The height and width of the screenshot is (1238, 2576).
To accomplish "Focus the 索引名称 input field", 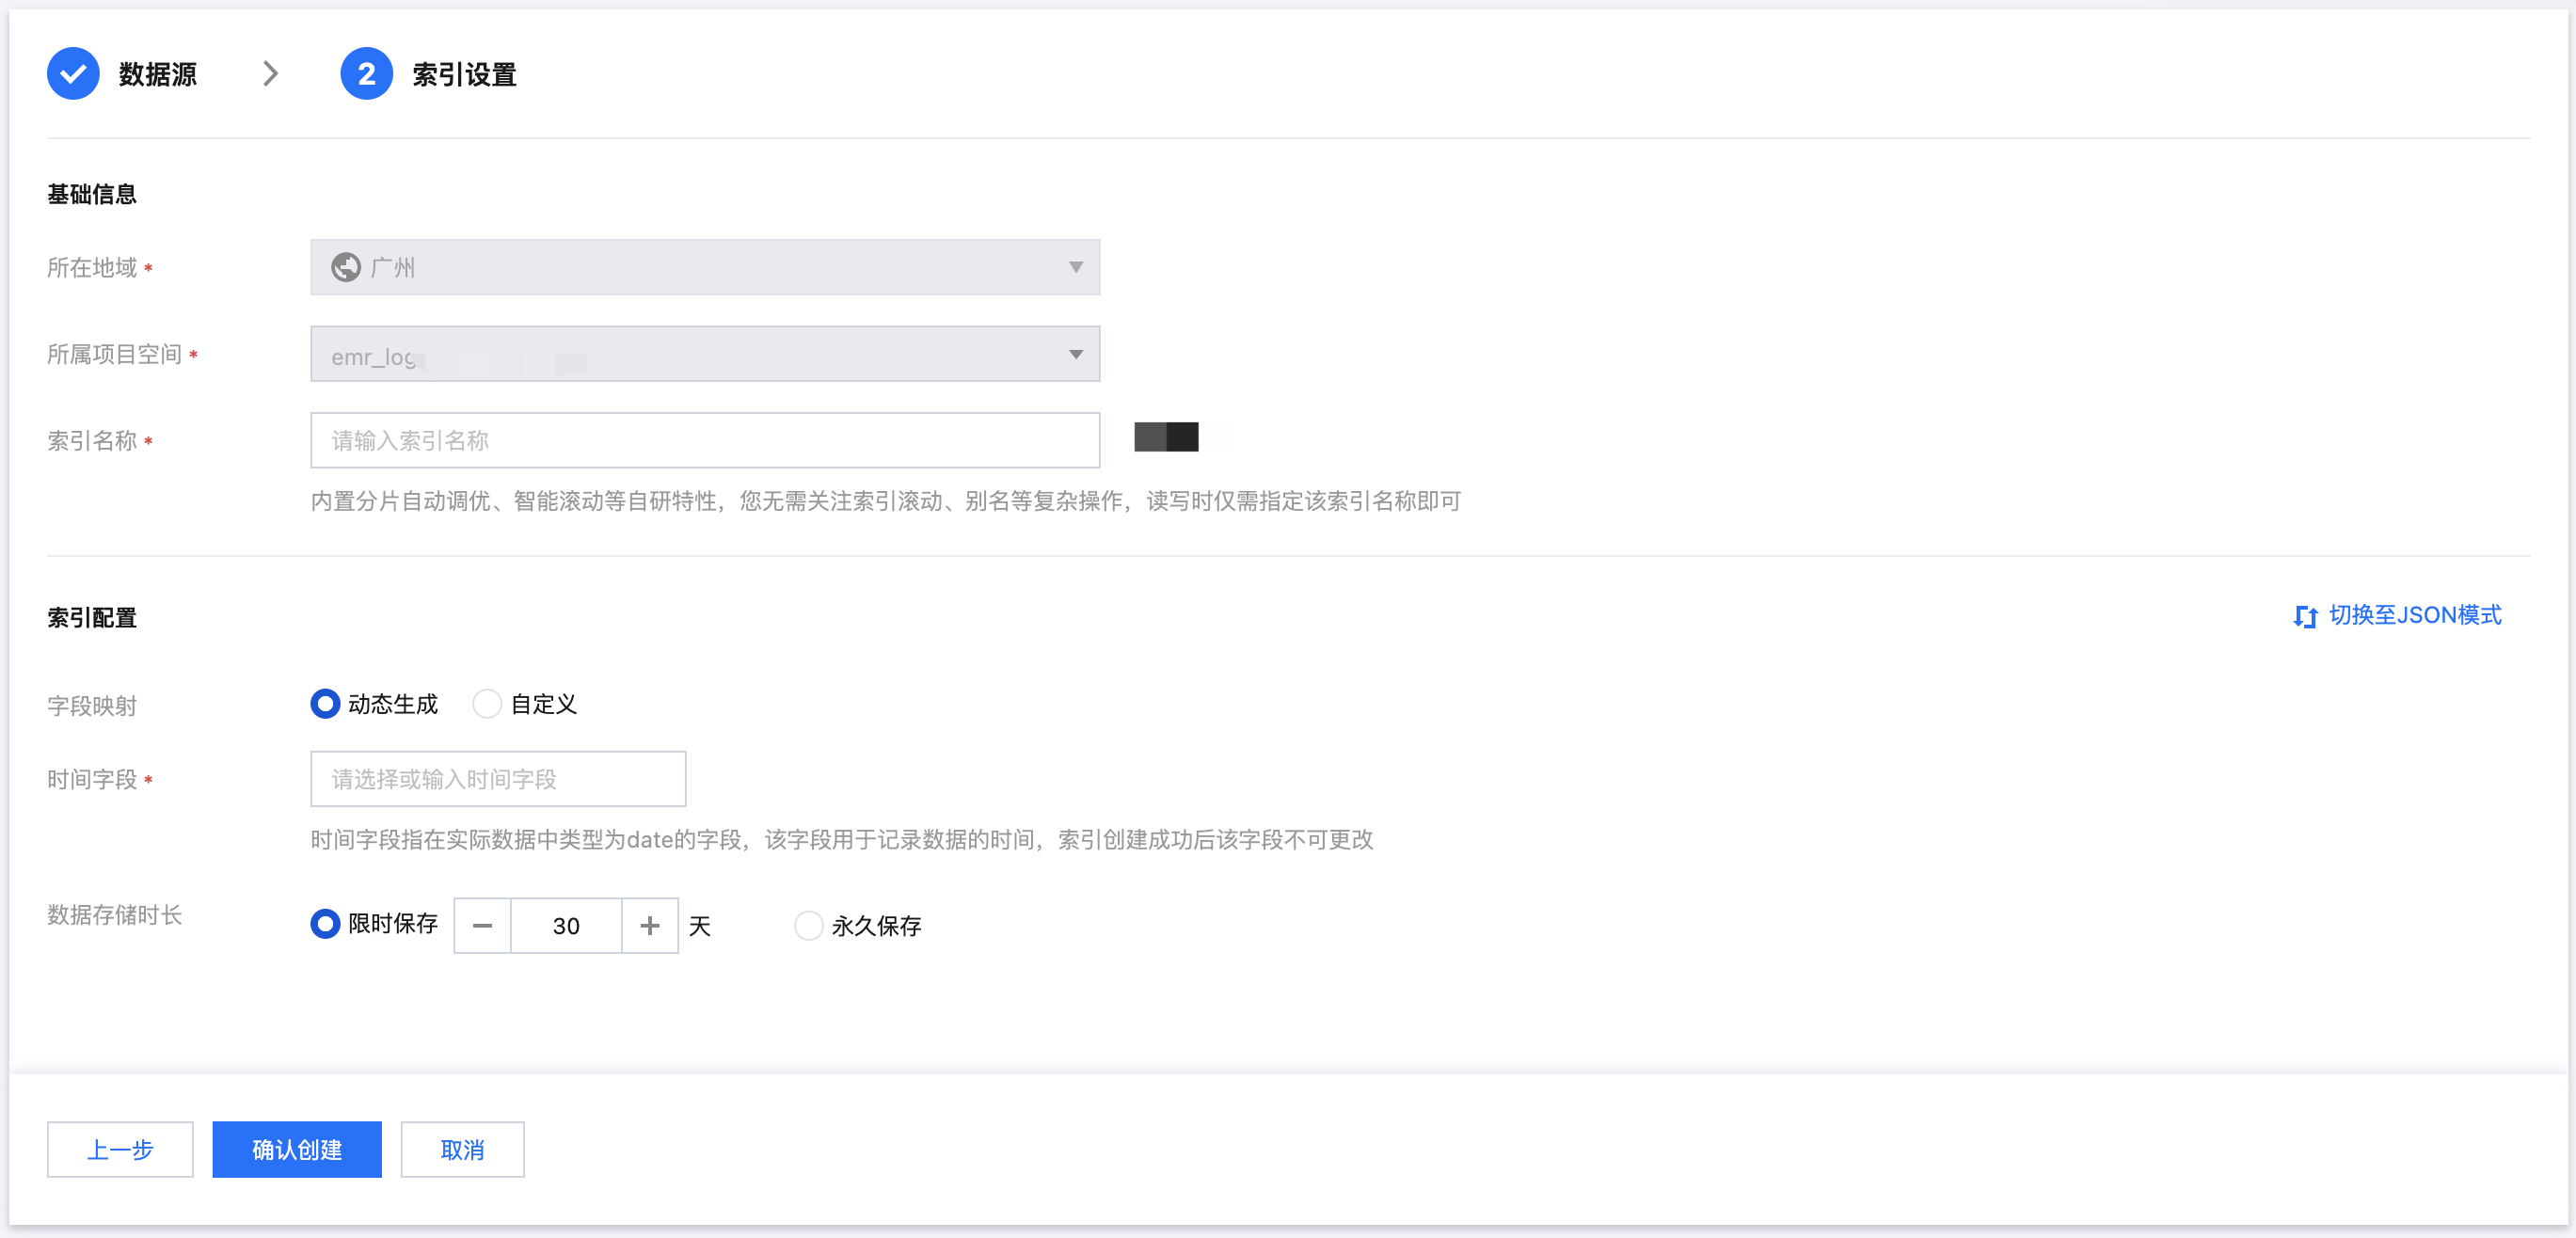I will (705, 440).
